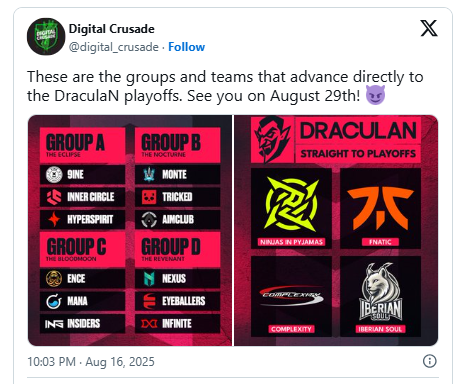The image size is (455, 384).
Task: Click the DraculaN vampire head logo
Action: [x=272, y=139]
